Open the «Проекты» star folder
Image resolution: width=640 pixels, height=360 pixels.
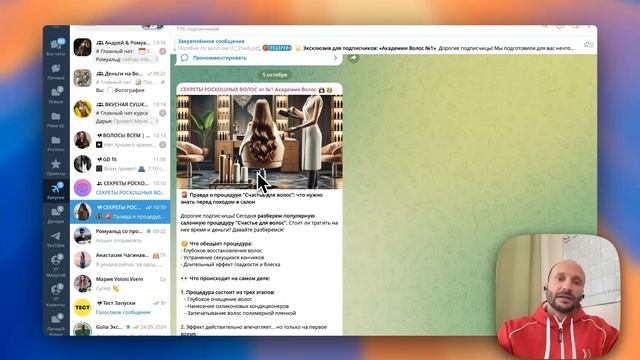click(x=56, y=167)
